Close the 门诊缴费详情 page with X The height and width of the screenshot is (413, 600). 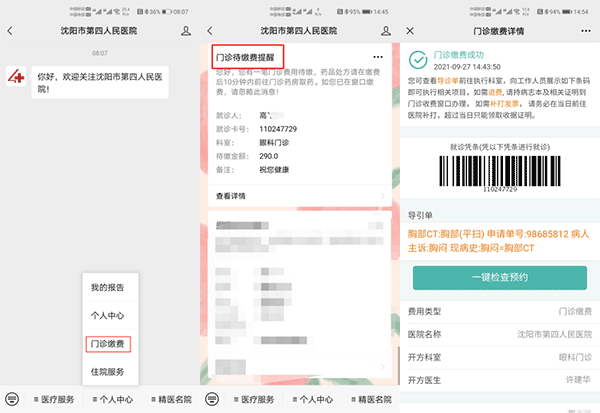click(x=410, y=31)
